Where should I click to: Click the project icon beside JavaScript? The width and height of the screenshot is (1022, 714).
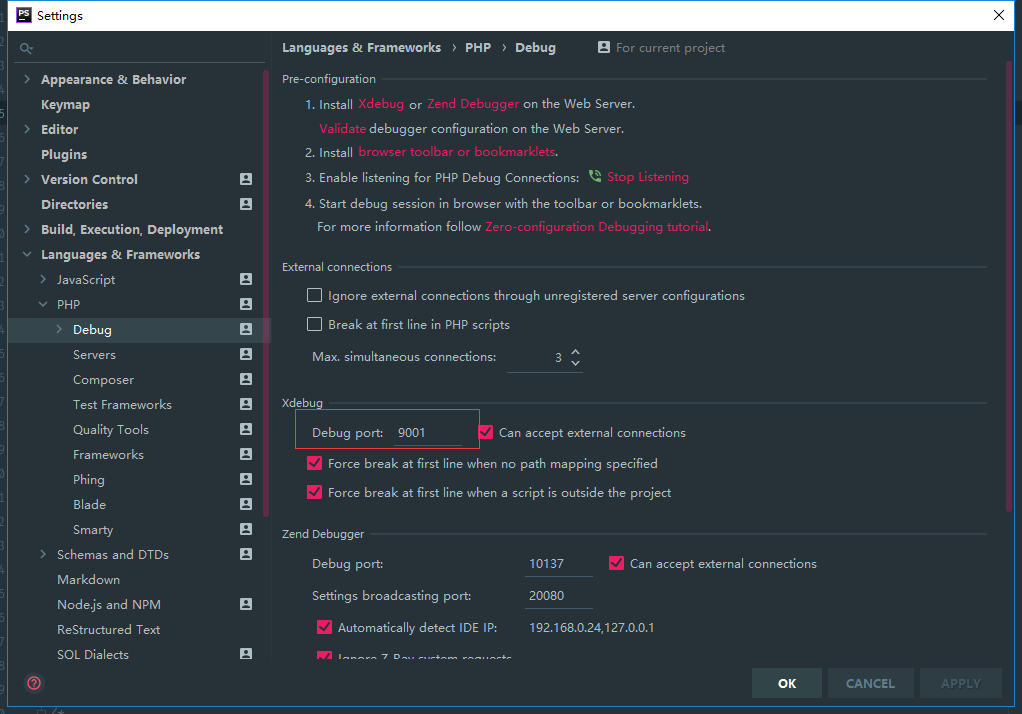point(246,279)
